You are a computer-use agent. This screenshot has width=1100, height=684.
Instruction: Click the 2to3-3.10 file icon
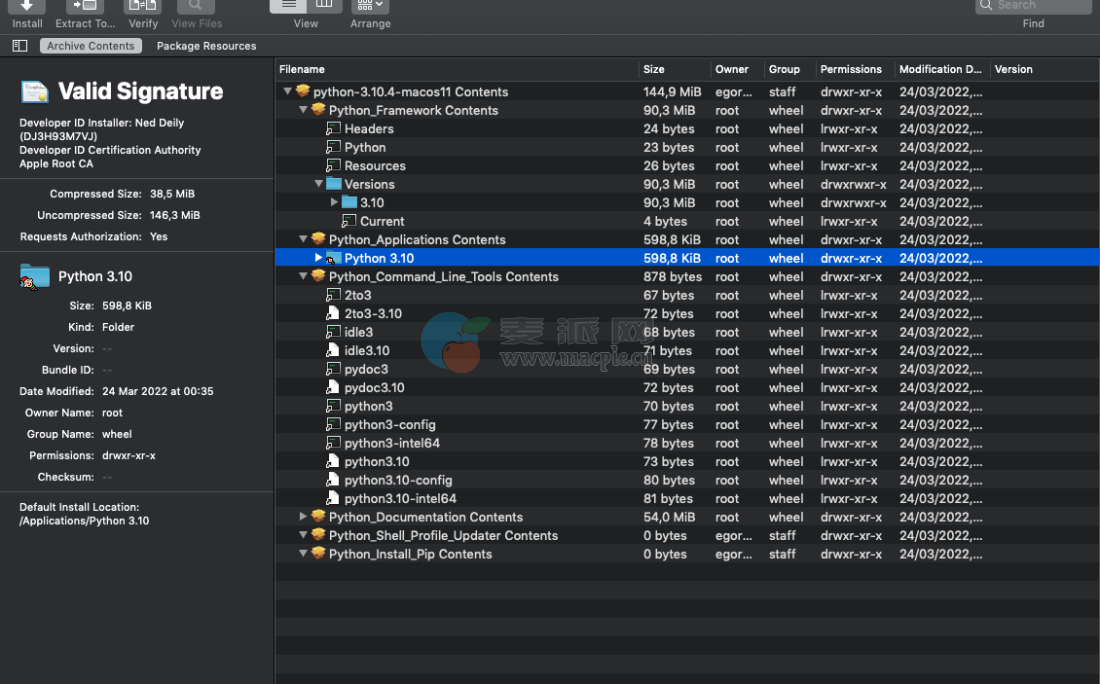point(333,314)
